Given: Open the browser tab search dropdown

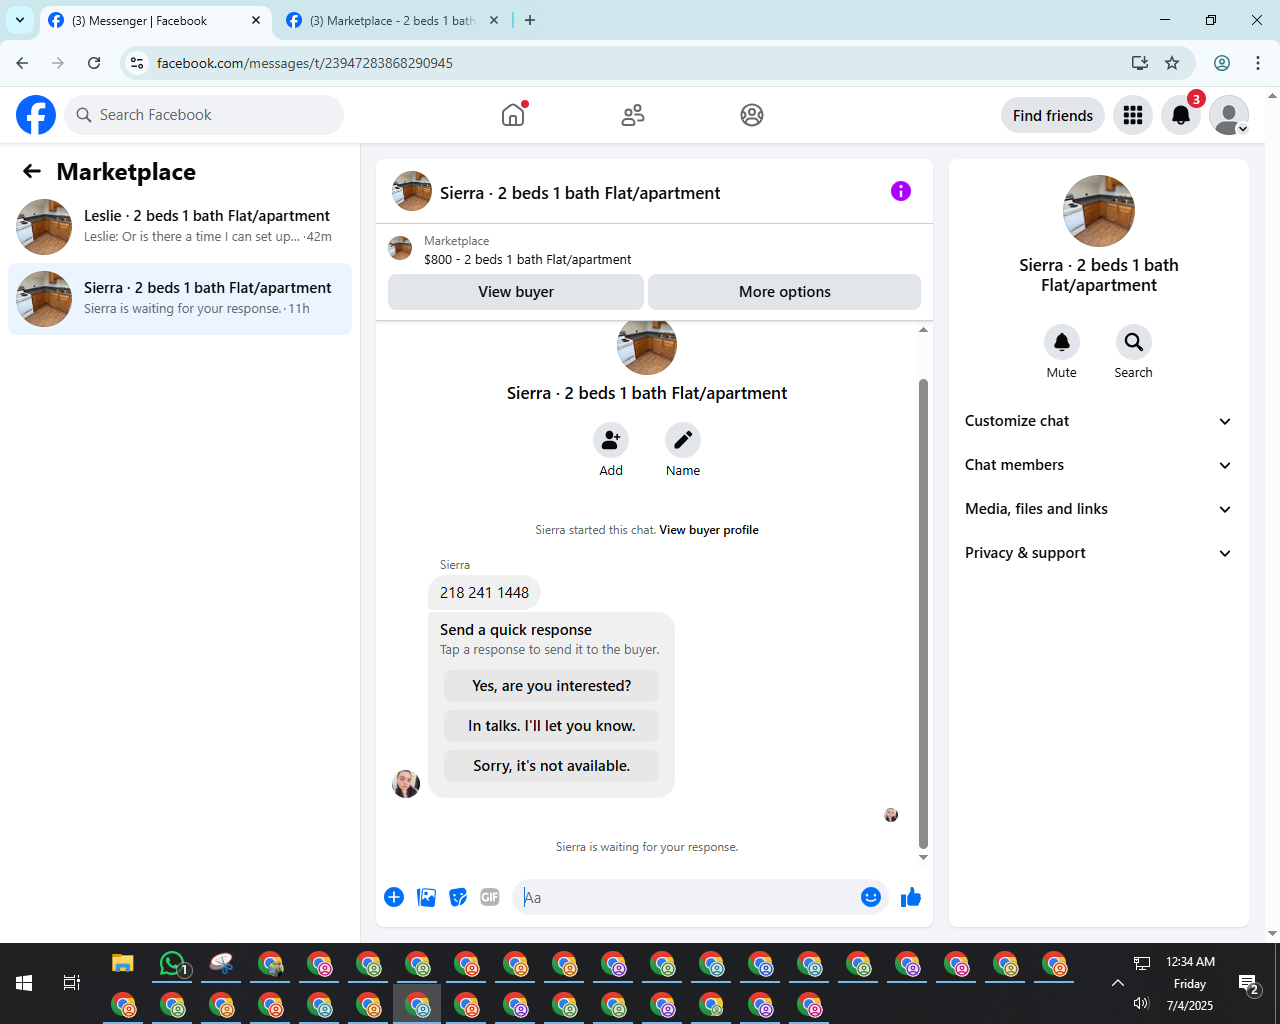Looking at the screenshot, I should [x=20, y=20].
